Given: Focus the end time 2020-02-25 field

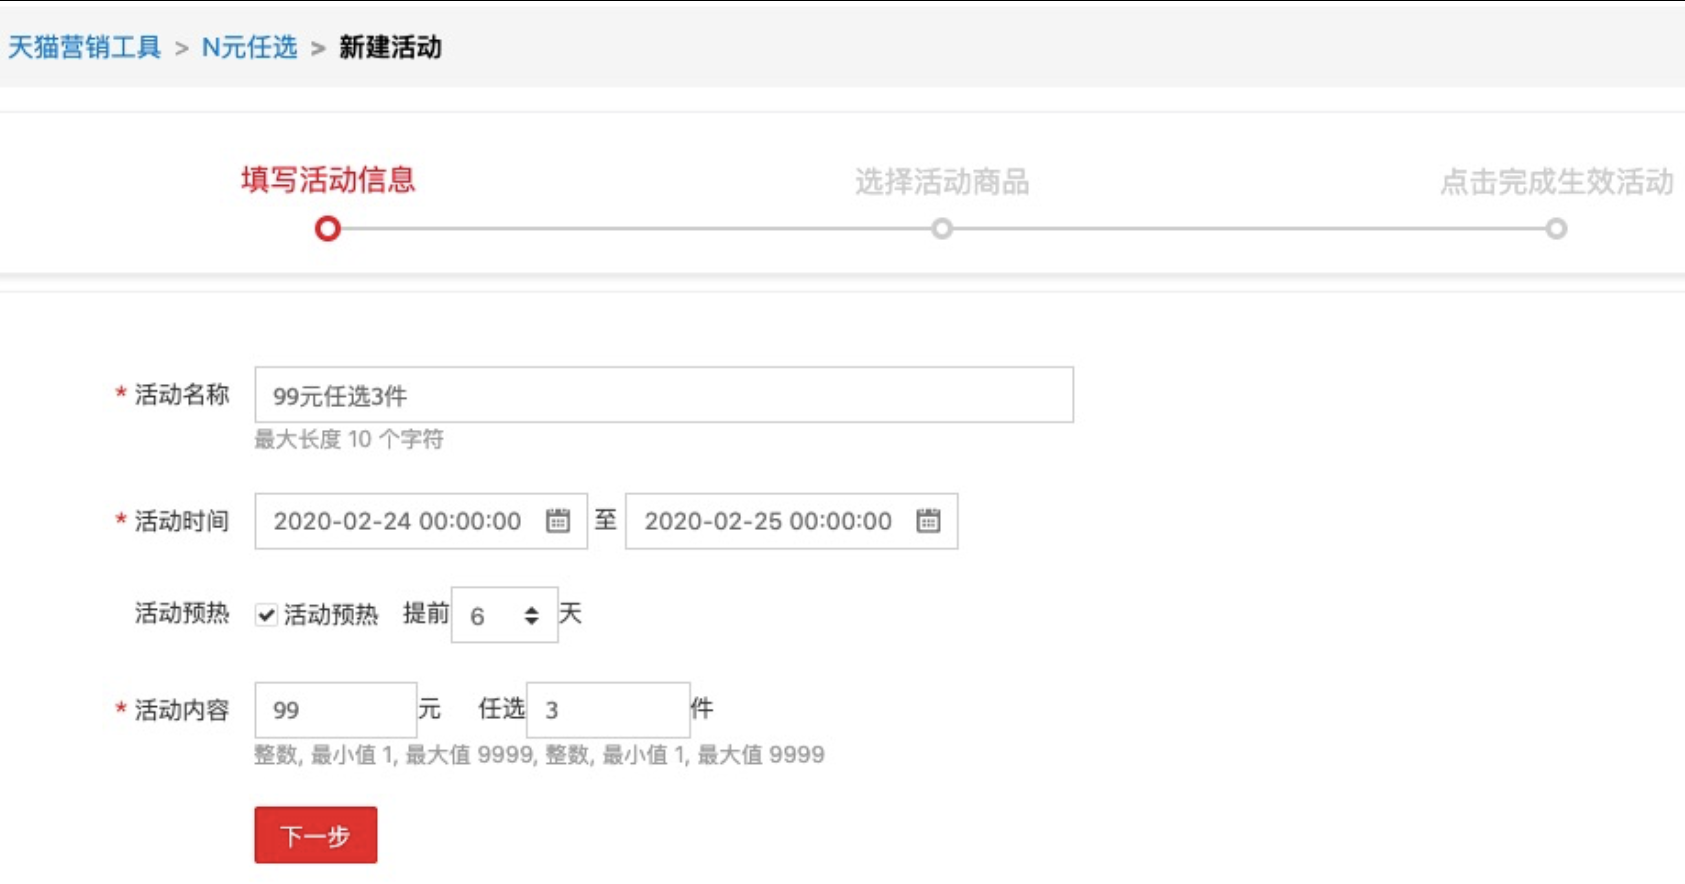Looking at the screenshot, I should [792, 521].
